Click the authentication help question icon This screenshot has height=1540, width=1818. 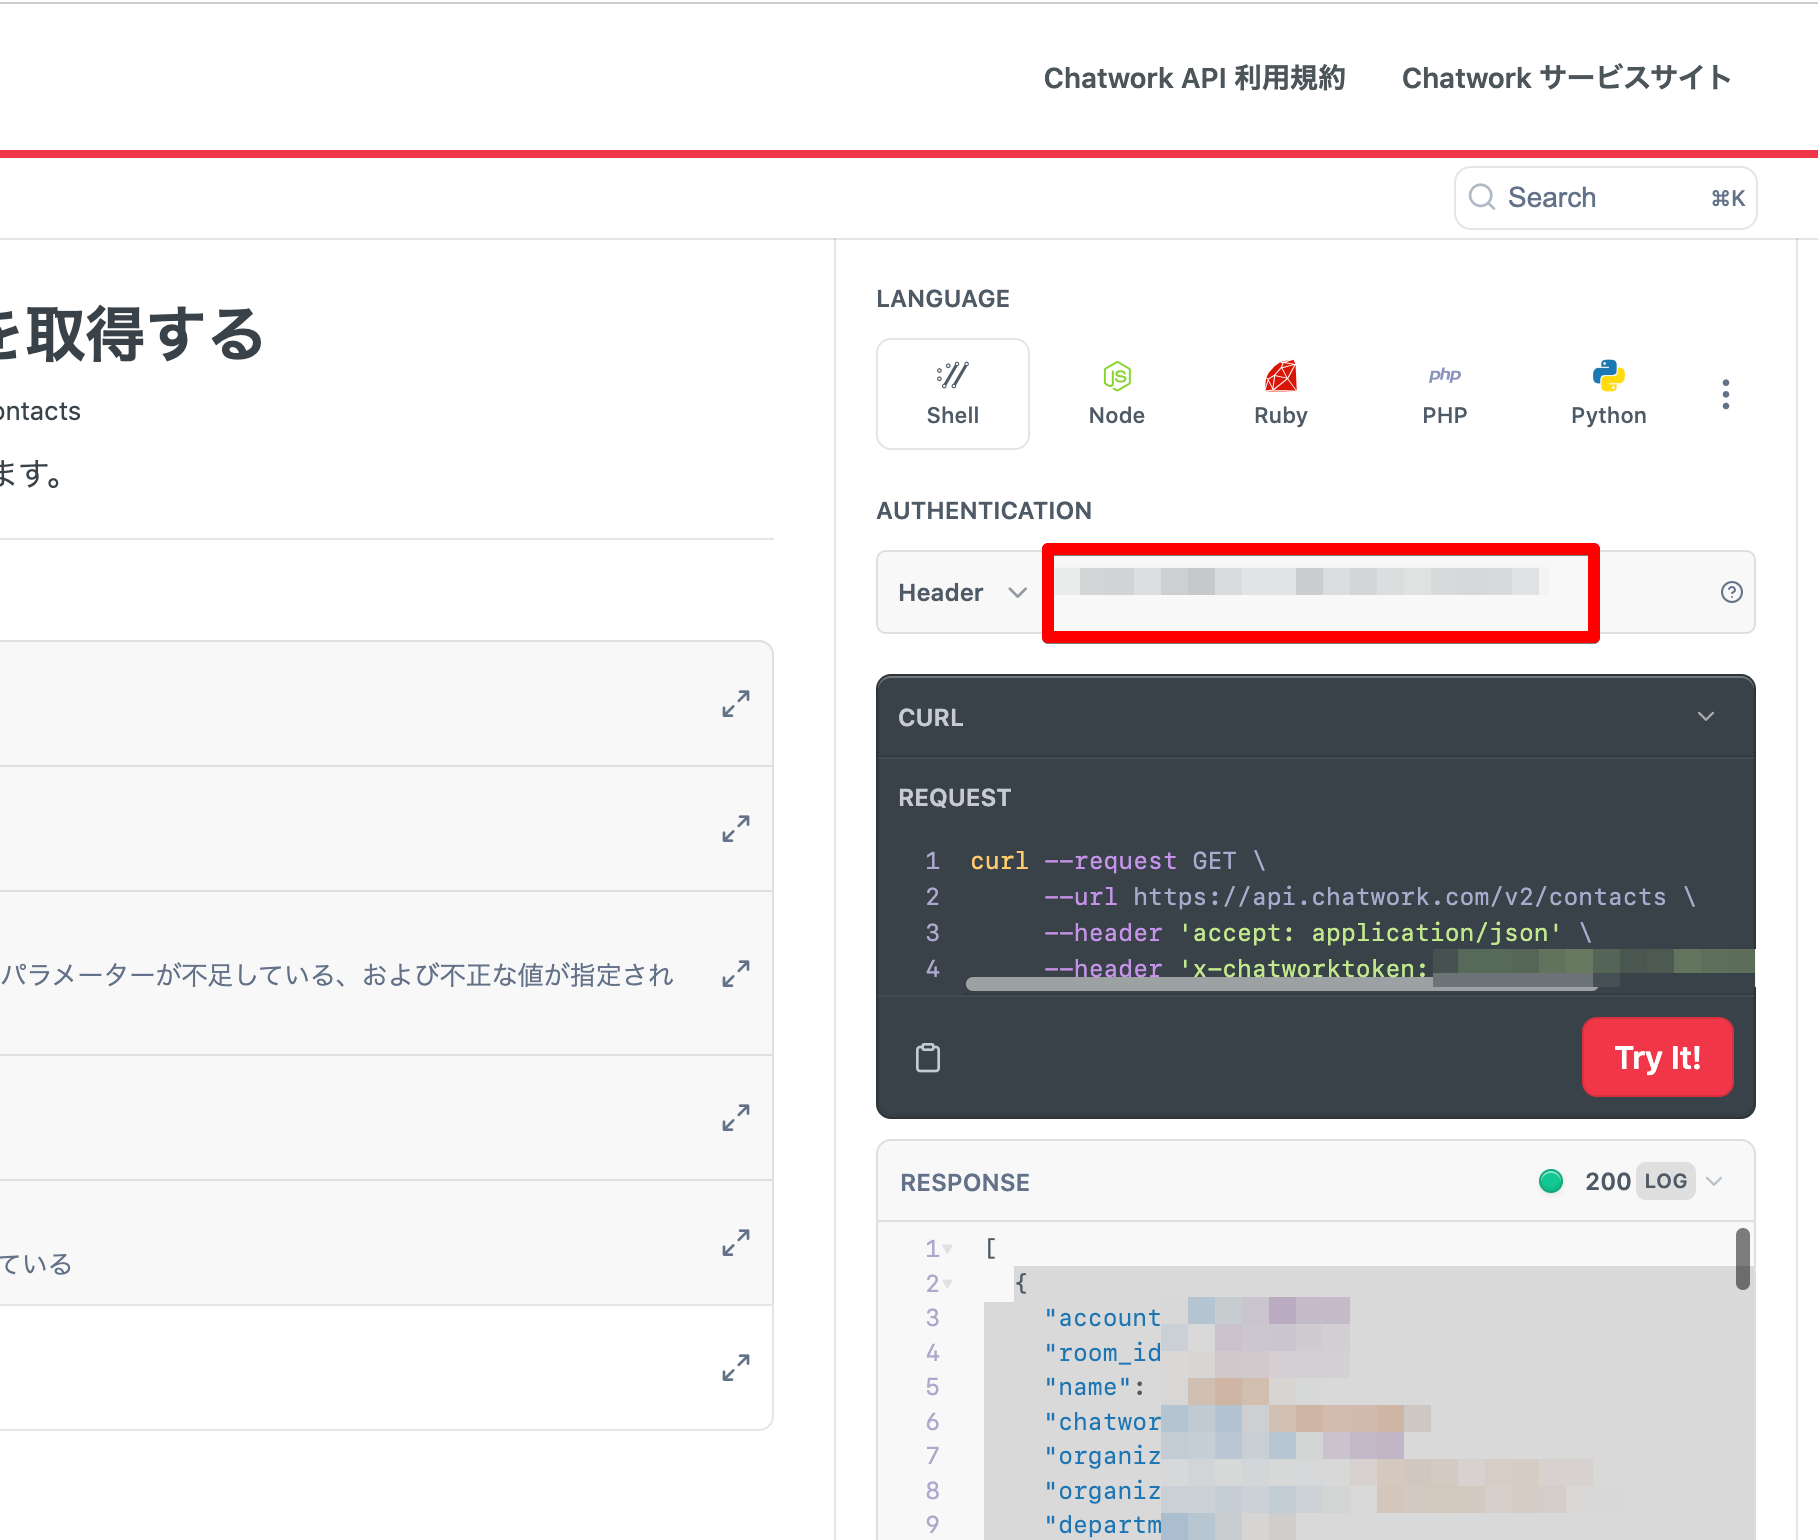tap(1731, 592)
